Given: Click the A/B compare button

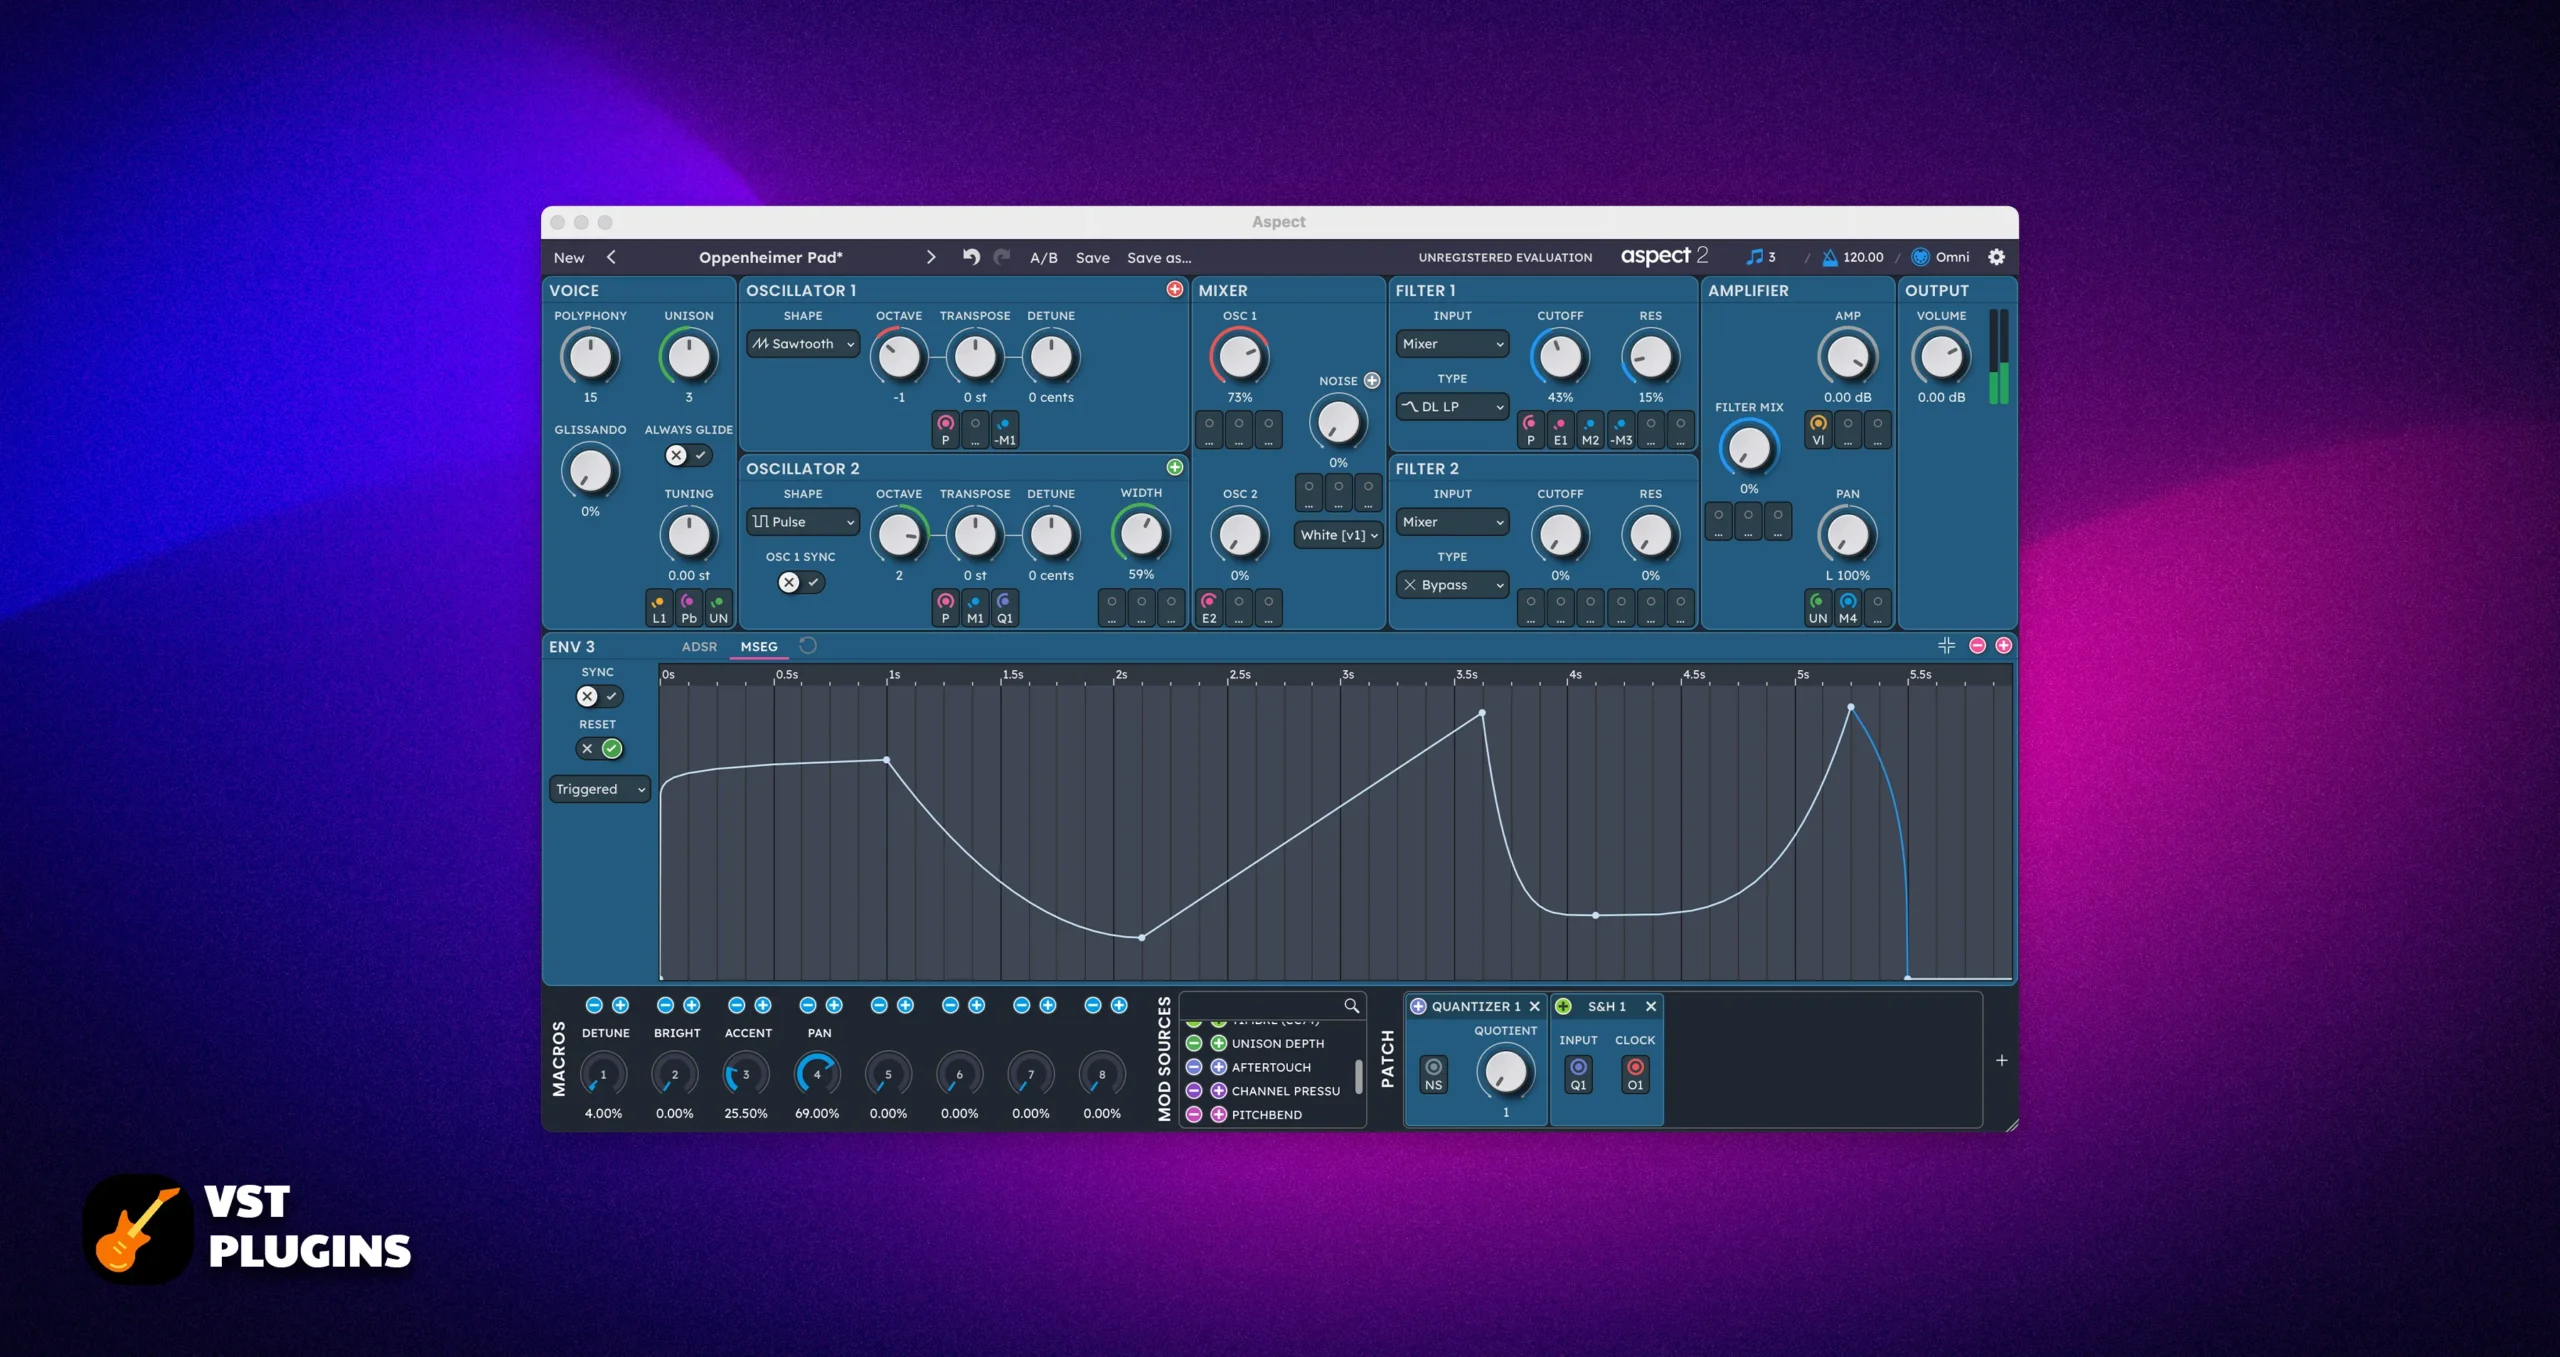Looking at the screenshot, I should pos(1043,257).
